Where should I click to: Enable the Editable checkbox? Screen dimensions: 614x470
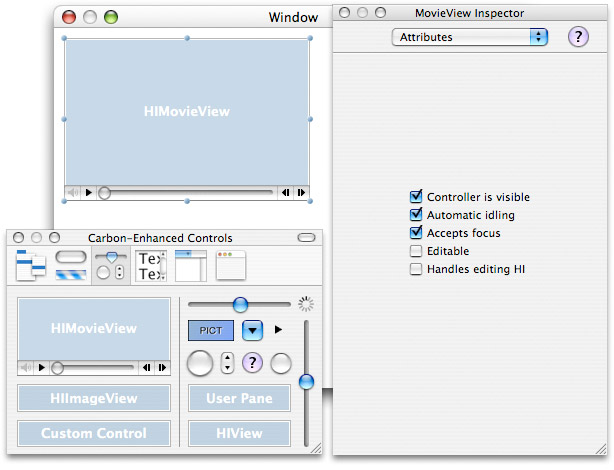coord(416,251)
